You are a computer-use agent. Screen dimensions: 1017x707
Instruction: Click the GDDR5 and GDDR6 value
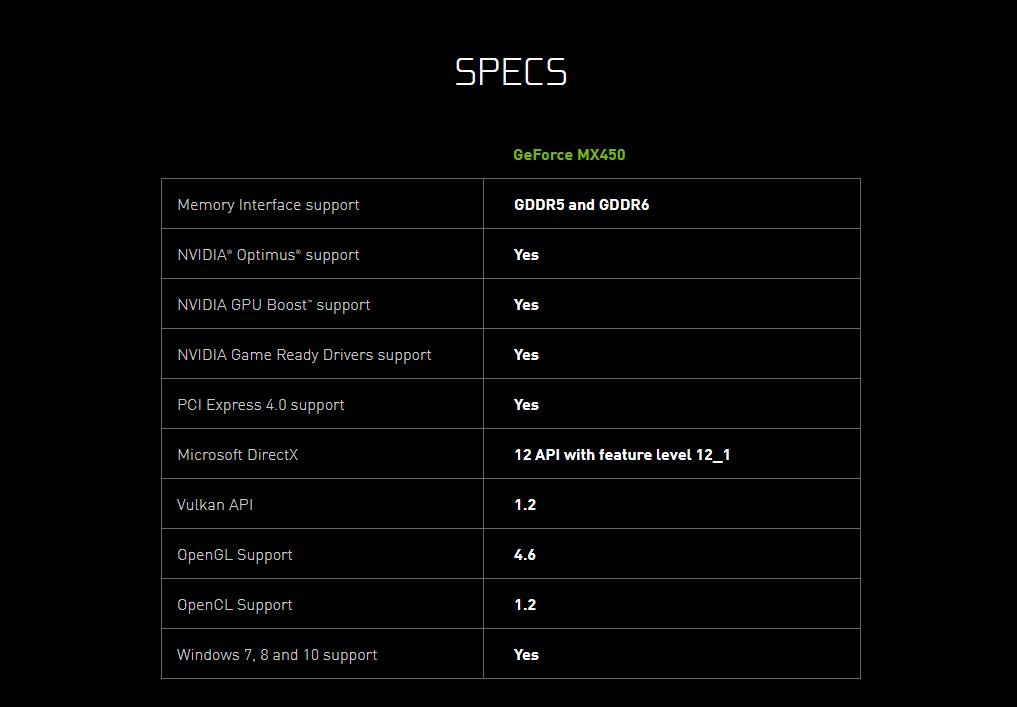pos(581,205)
